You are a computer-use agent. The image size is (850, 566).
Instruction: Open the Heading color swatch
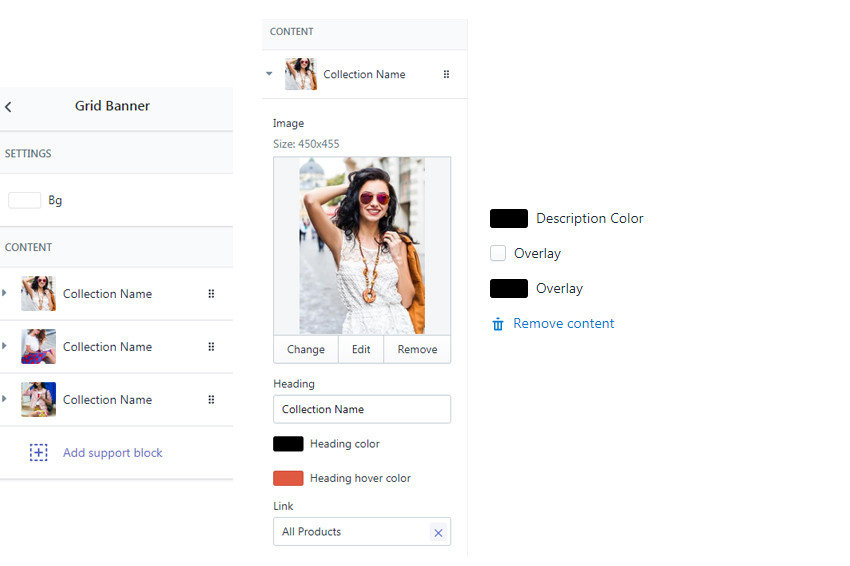(288, 444)
